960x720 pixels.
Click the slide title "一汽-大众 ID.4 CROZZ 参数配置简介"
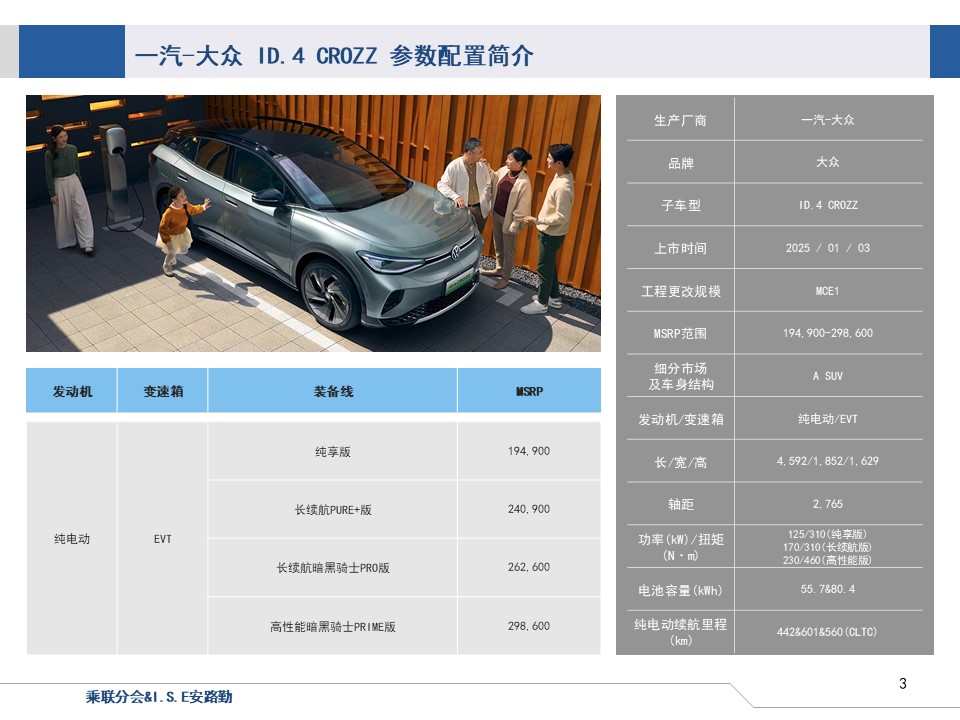coord(334,56)
